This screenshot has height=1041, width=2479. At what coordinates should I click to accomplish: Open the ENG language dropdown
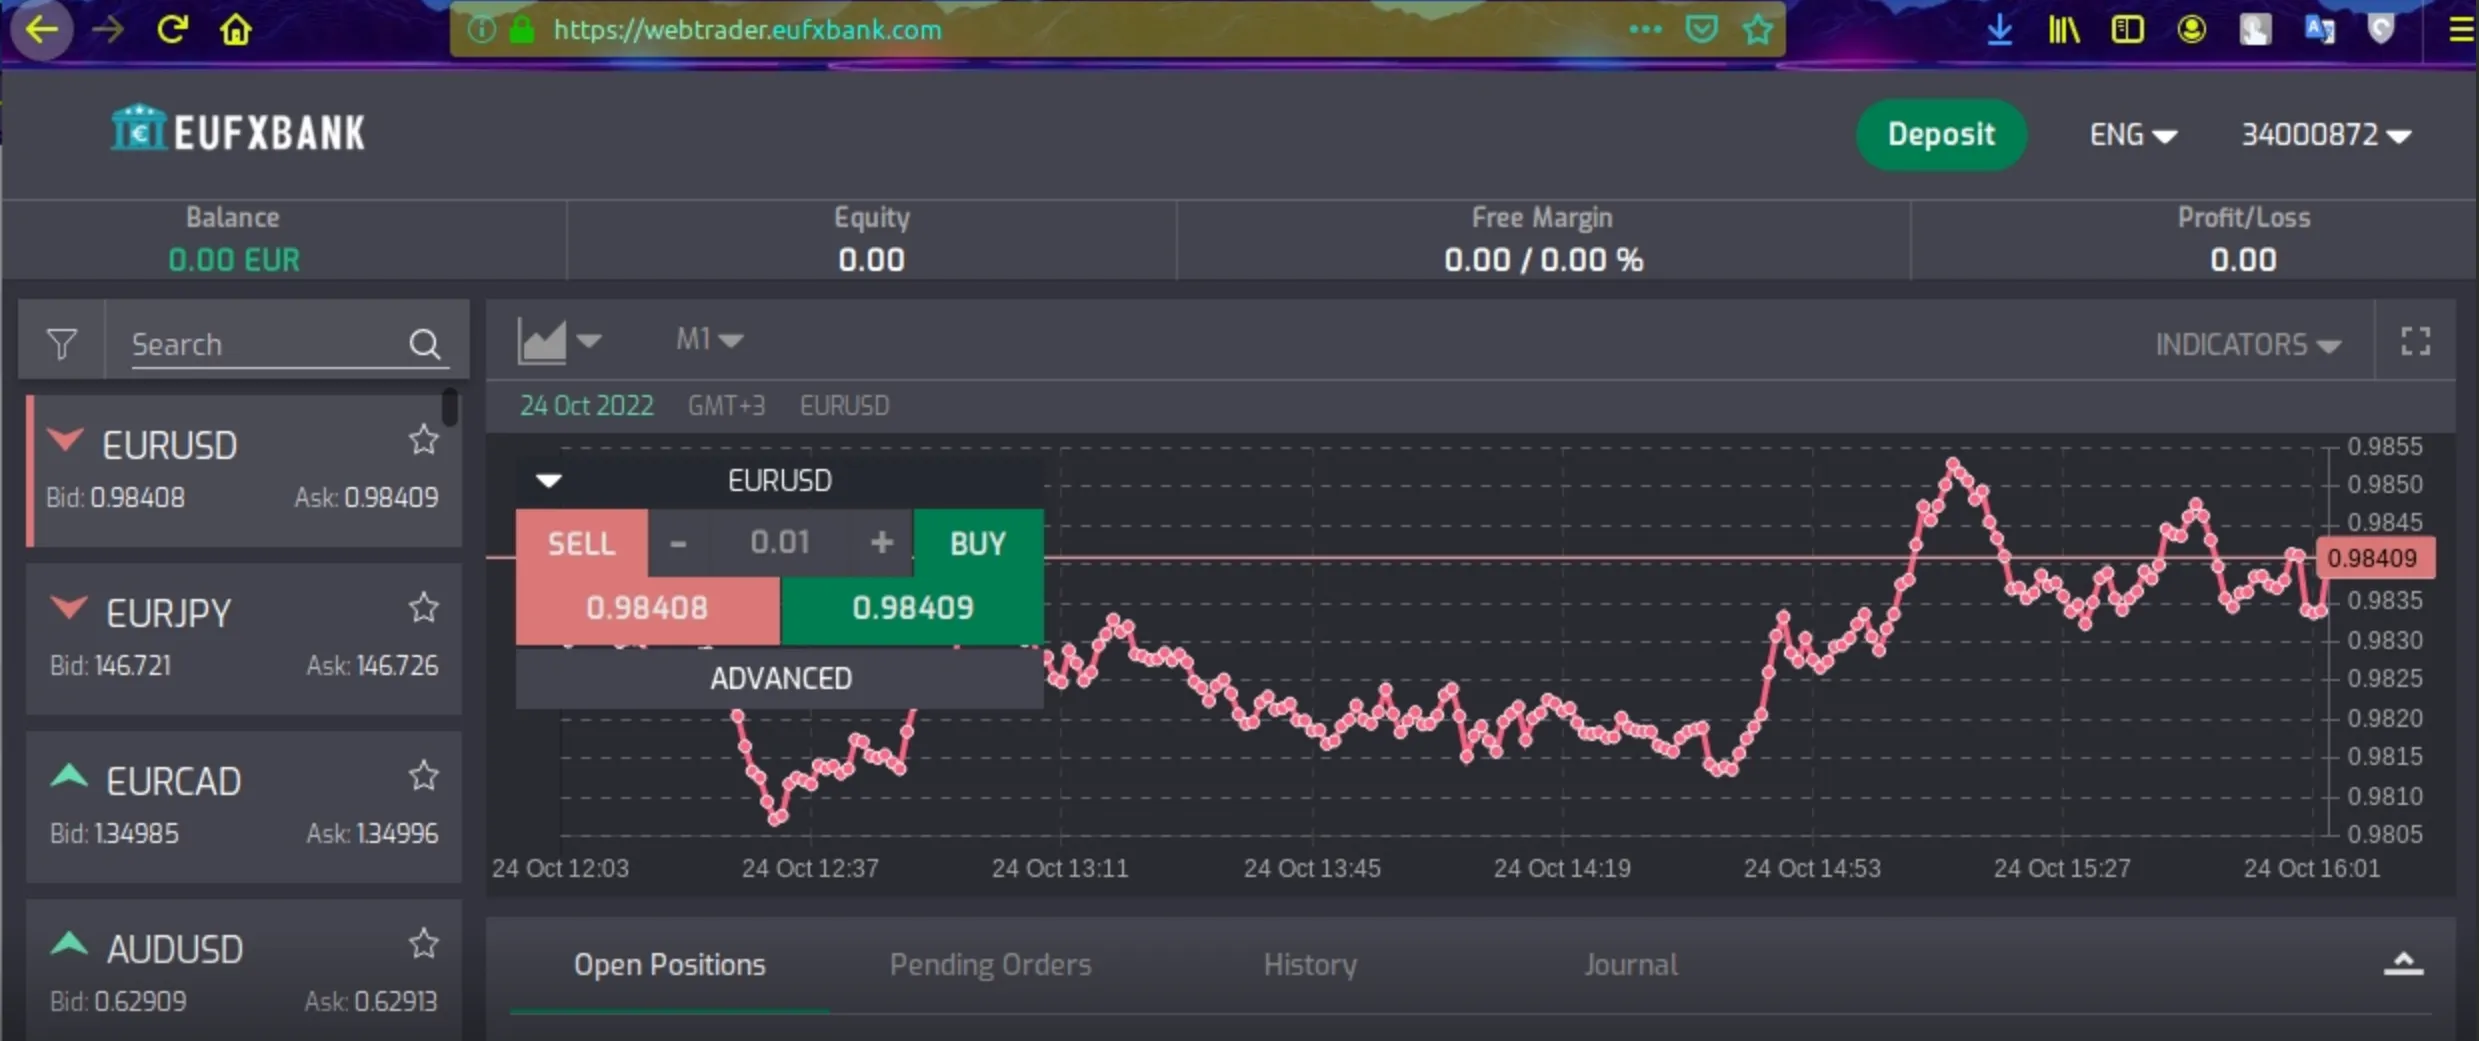(2133, 134)
